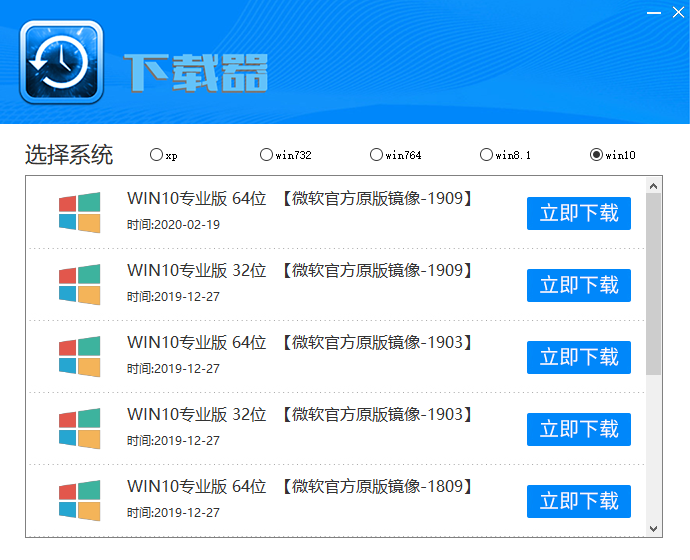This screenshot has width=690, height=560.
Task: Minimize the downloader window
Action: click(654, 13)
